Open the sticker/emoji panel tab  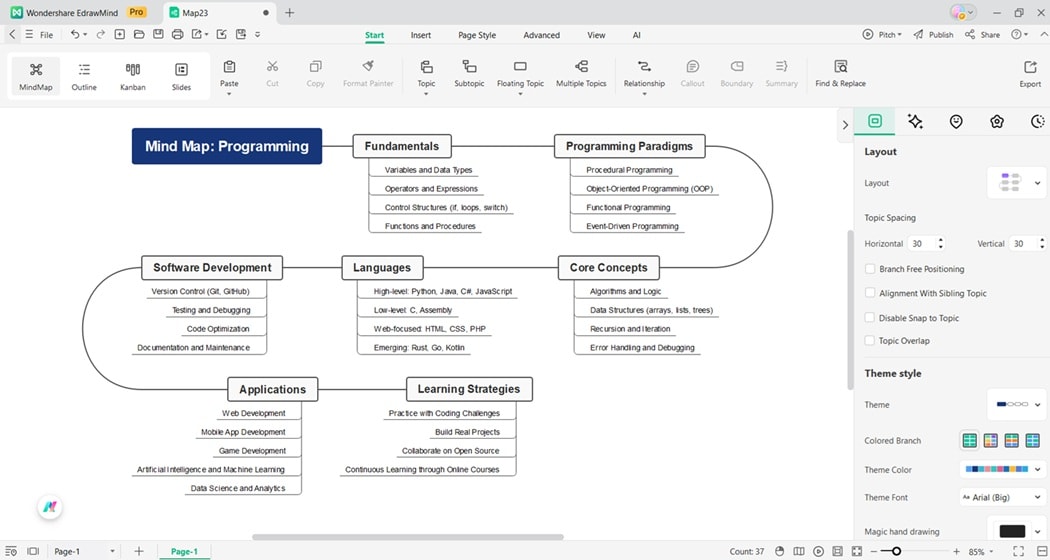click(x=956, y=121)
